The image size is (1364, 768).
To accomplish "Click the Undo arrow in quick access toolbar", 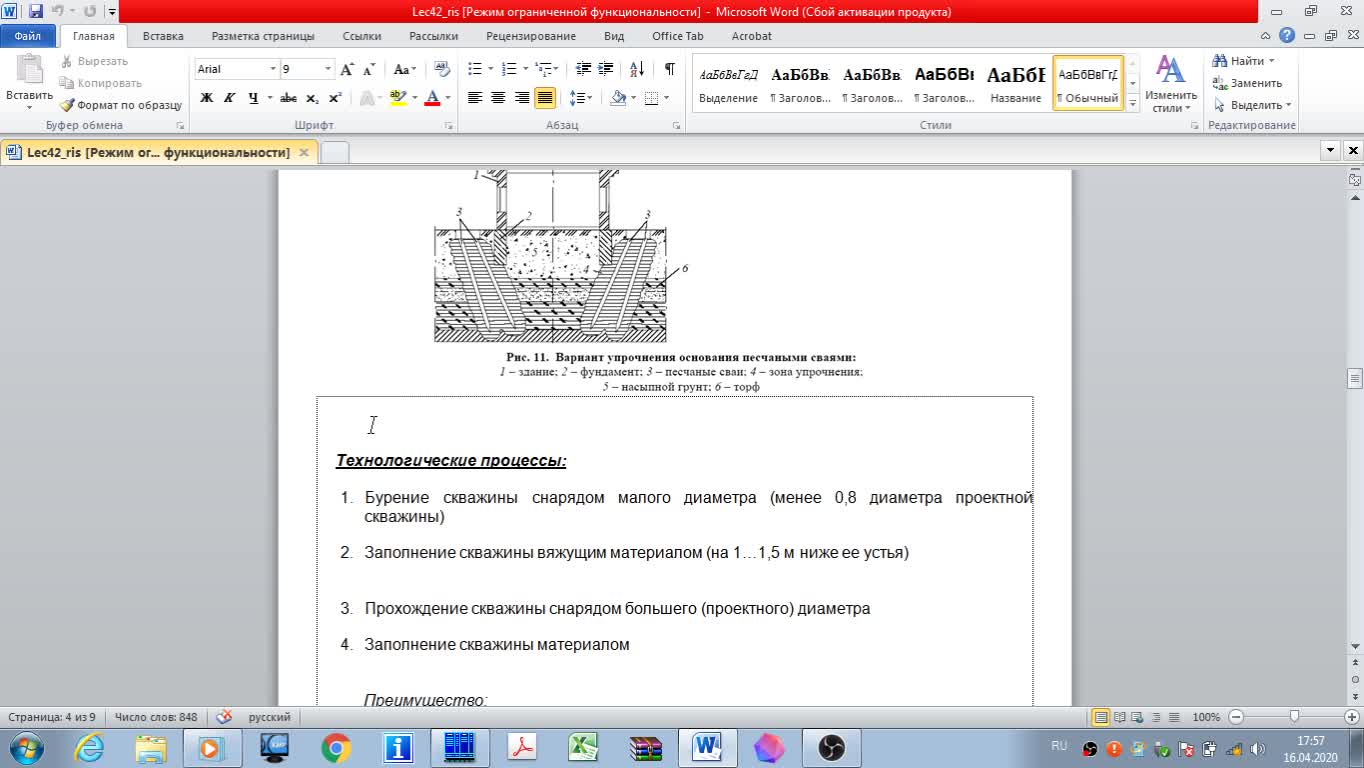I will [x=58, y=12].
